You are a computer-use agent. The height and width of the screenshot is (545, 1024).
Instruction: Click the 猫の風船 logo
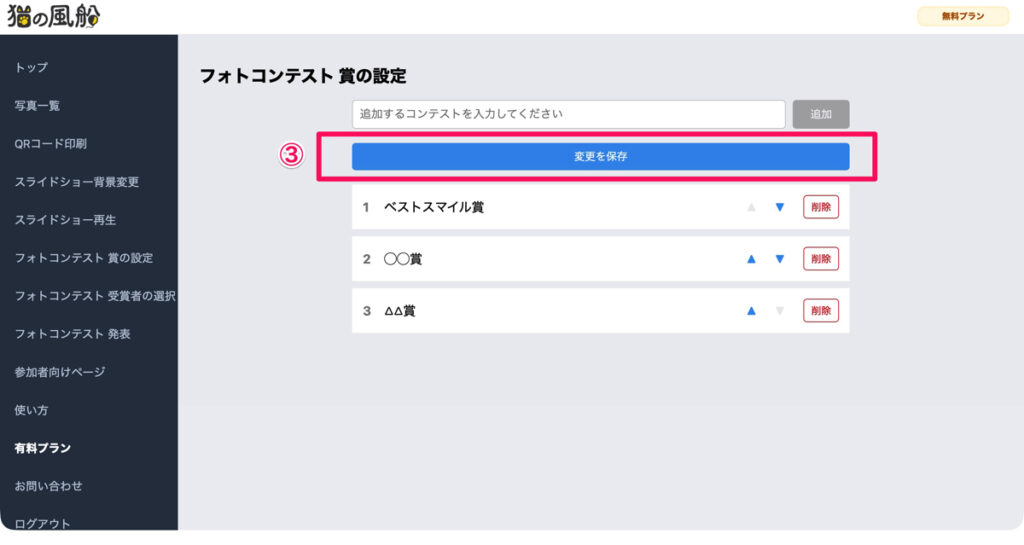[x=54, y=16]
